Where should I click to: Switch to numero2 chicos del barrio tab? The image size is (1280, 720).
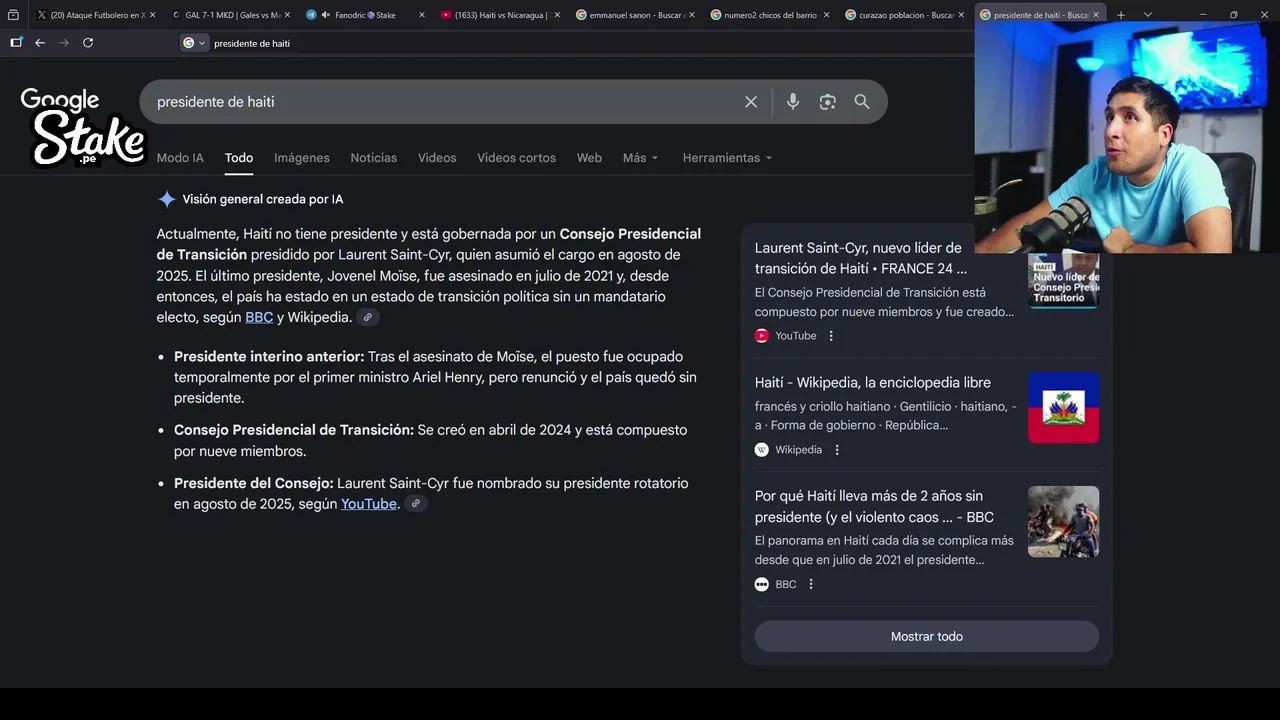[x=770, y=15]
